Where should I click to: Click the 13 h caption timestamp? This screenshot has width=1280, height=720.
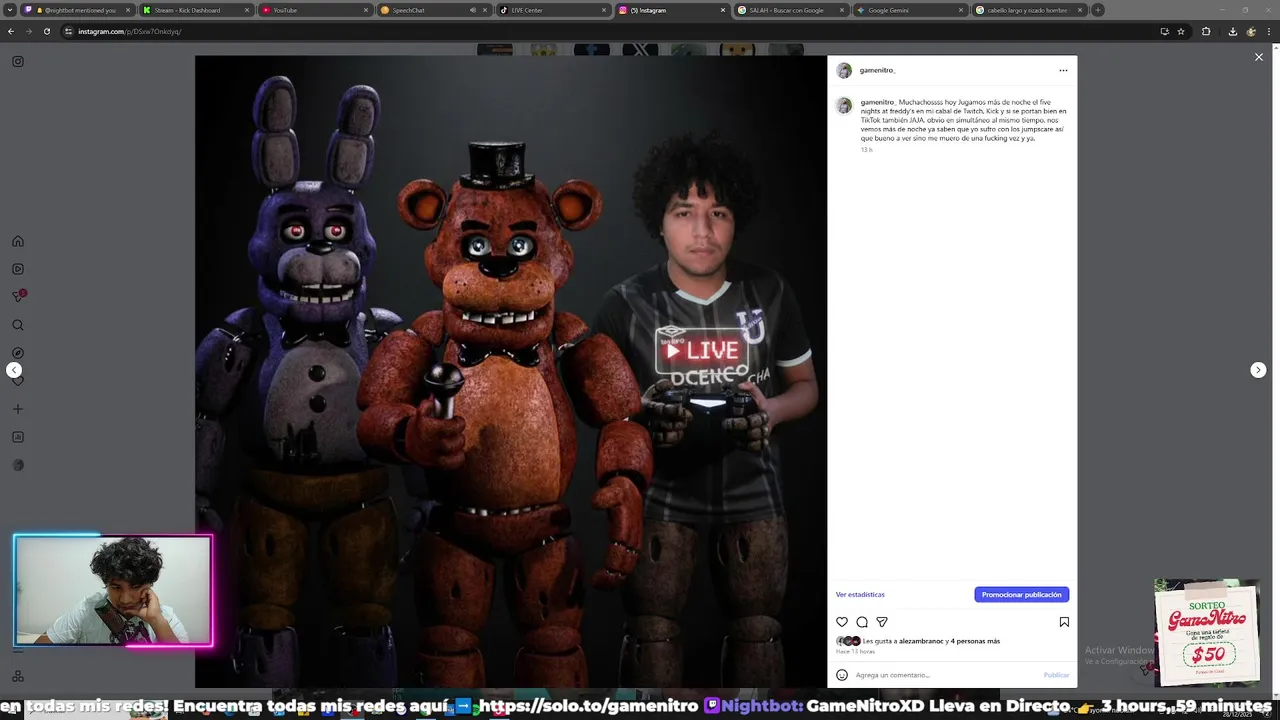[866, 149]
